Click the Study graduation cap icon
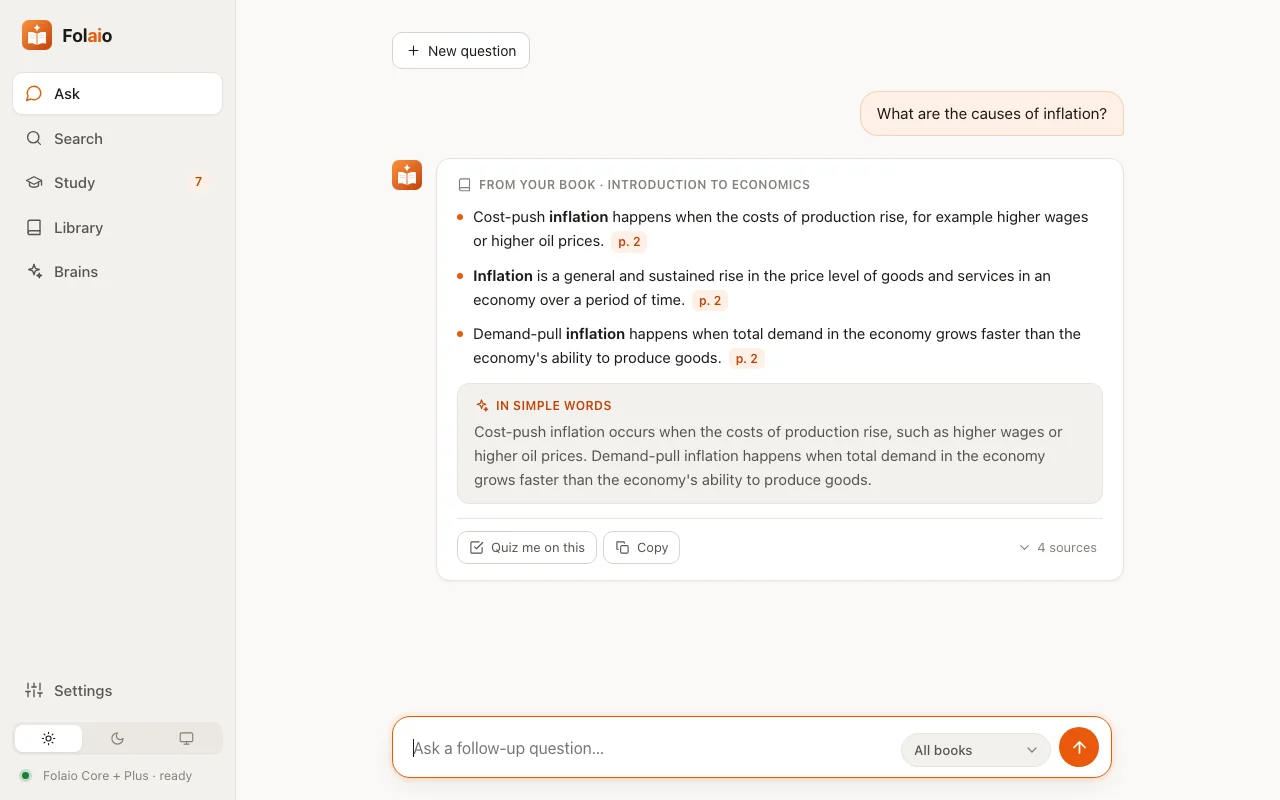 pos(34,183)
